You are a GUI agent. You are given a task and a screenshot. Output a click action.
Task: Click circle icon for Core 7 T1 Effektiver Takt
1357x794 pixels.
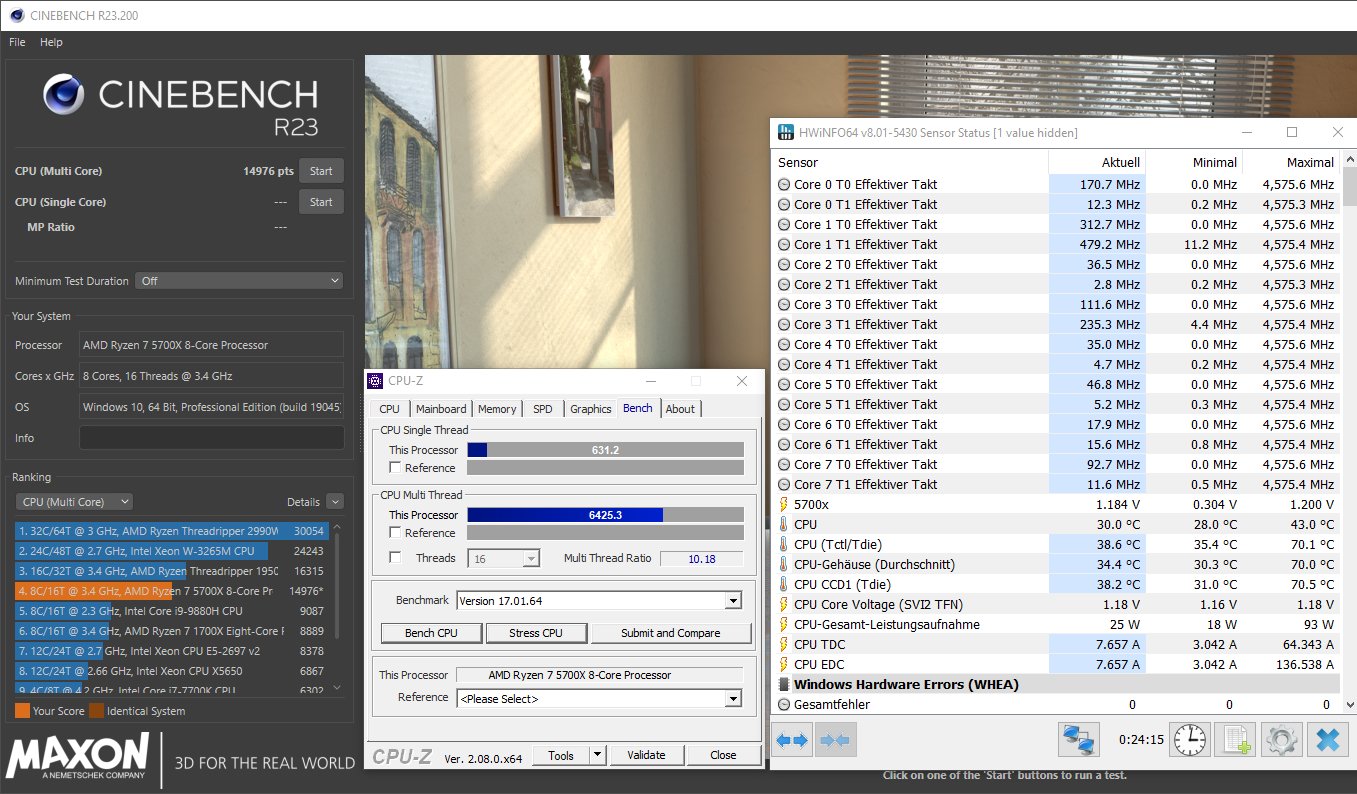tap(784, 484)
